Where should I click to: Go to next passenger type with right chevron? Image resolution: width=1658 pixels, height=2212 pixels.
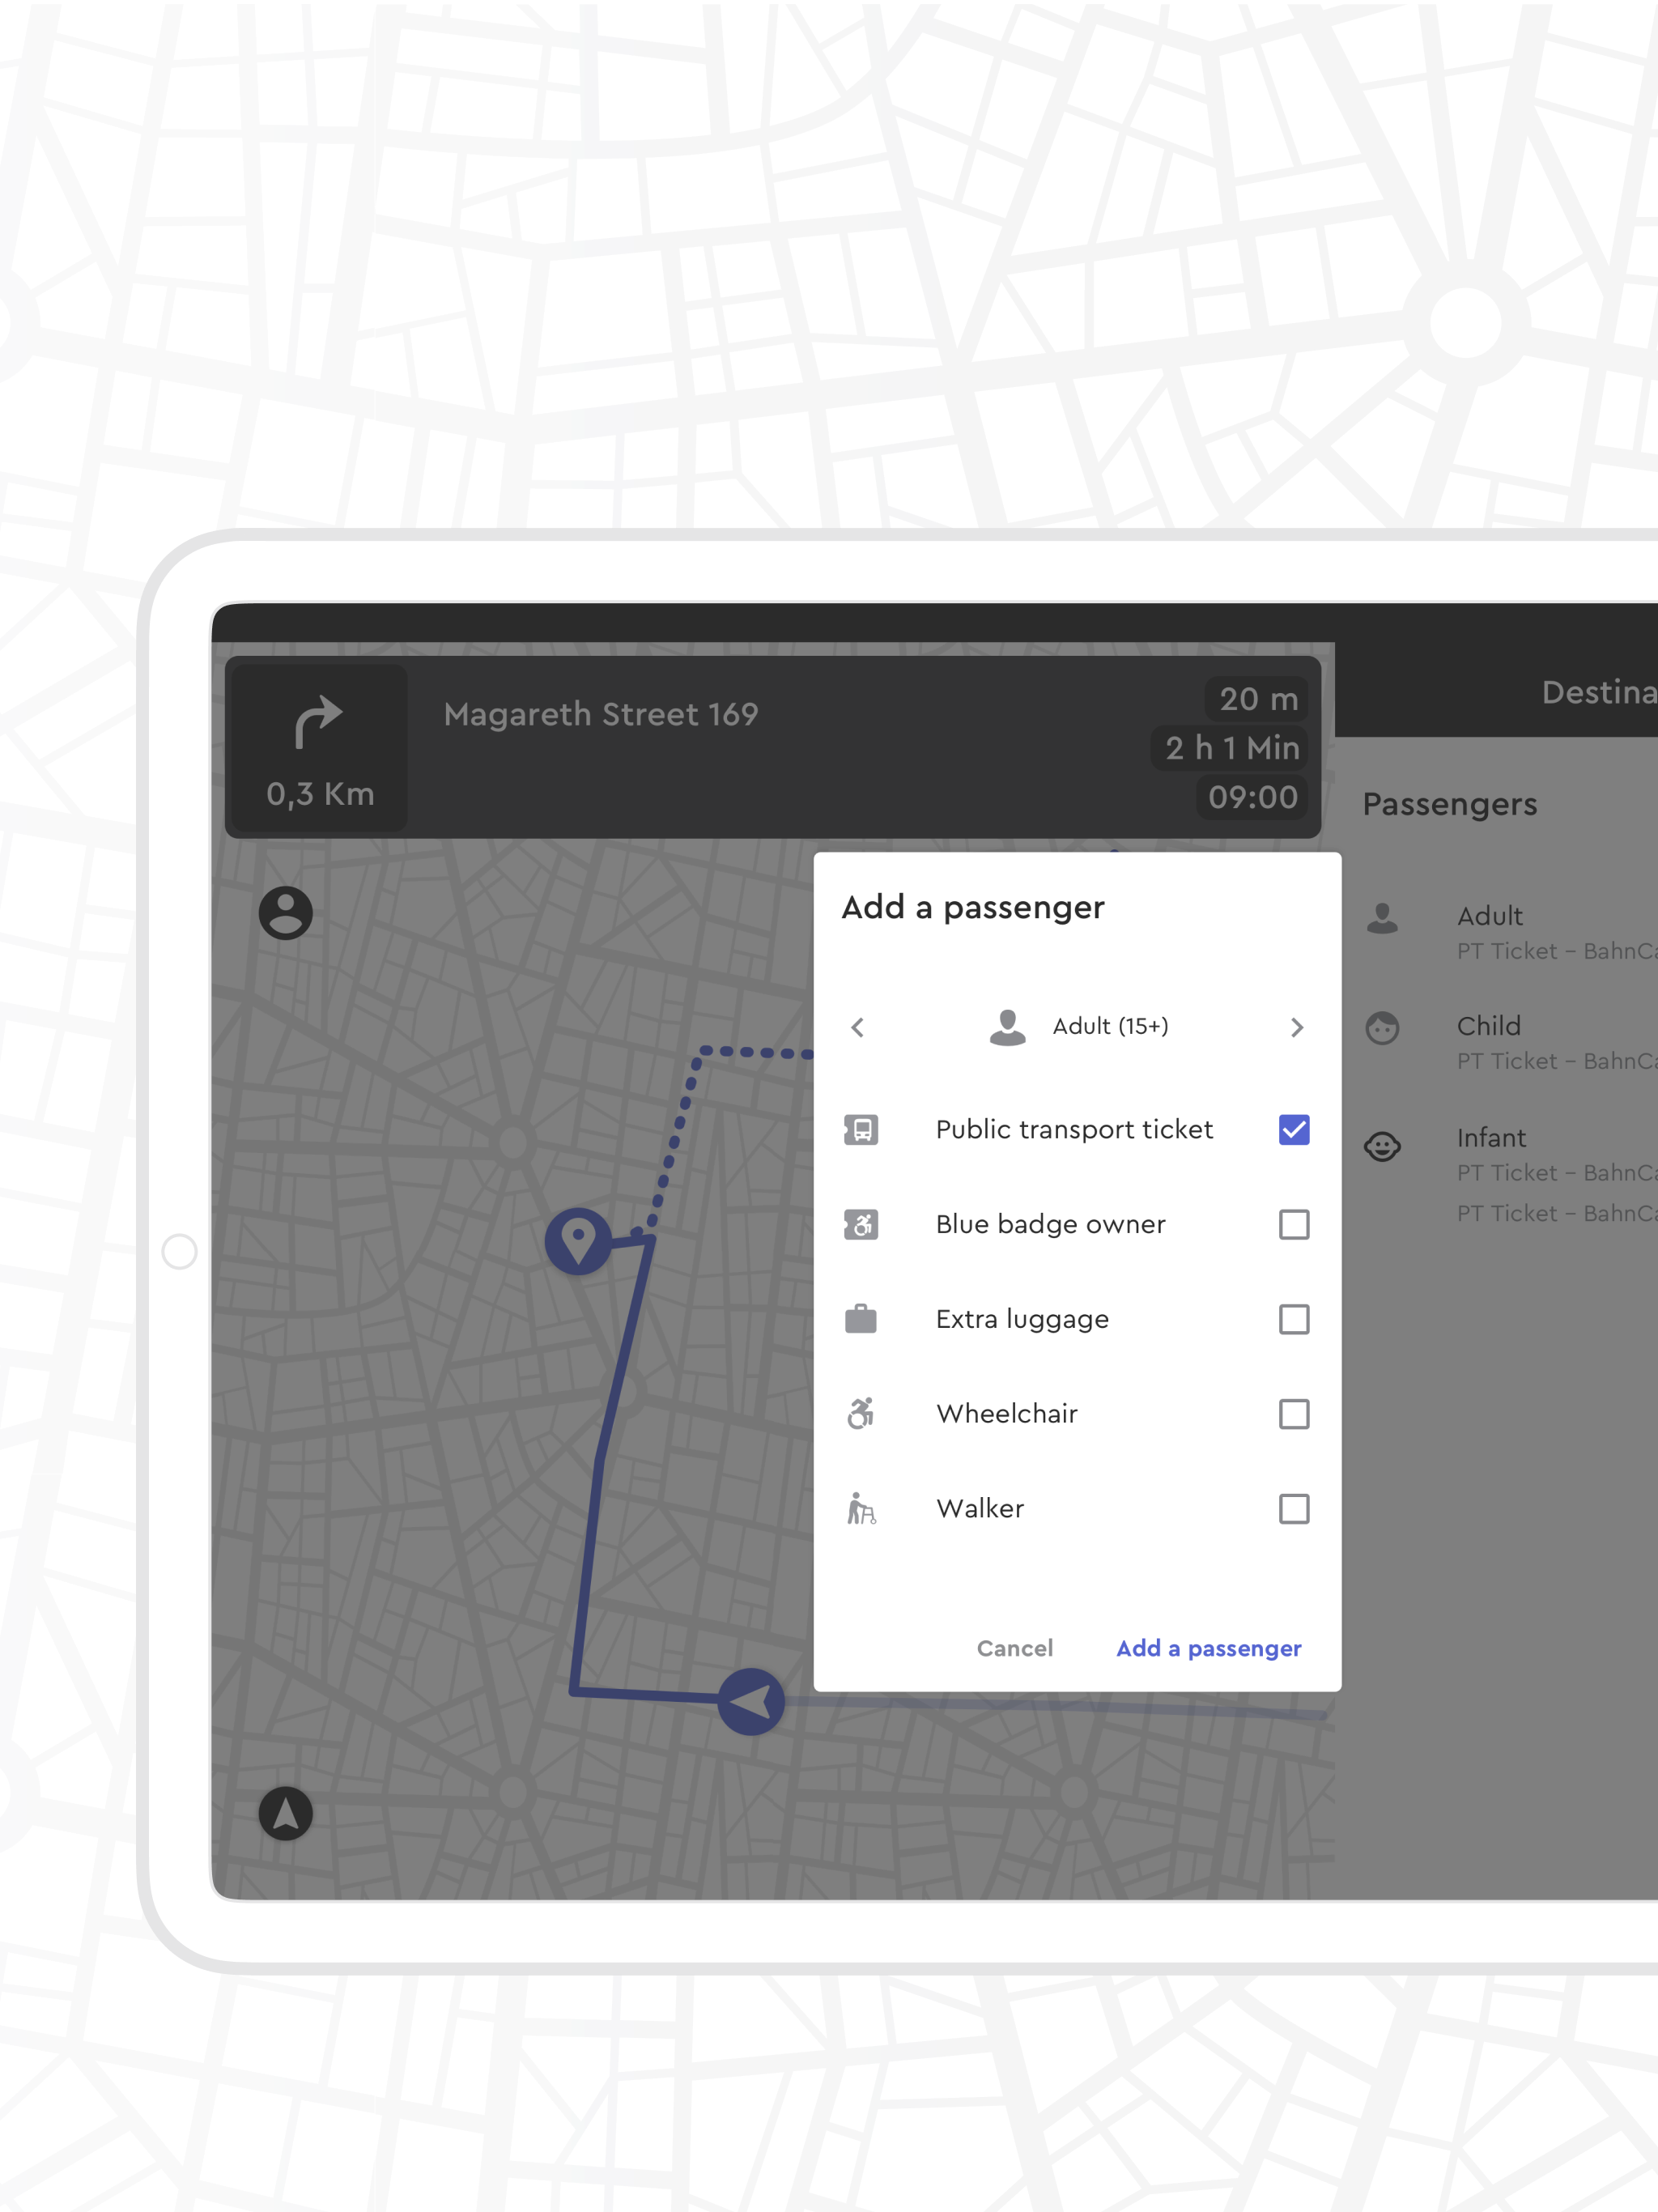pos(1297,1027)
